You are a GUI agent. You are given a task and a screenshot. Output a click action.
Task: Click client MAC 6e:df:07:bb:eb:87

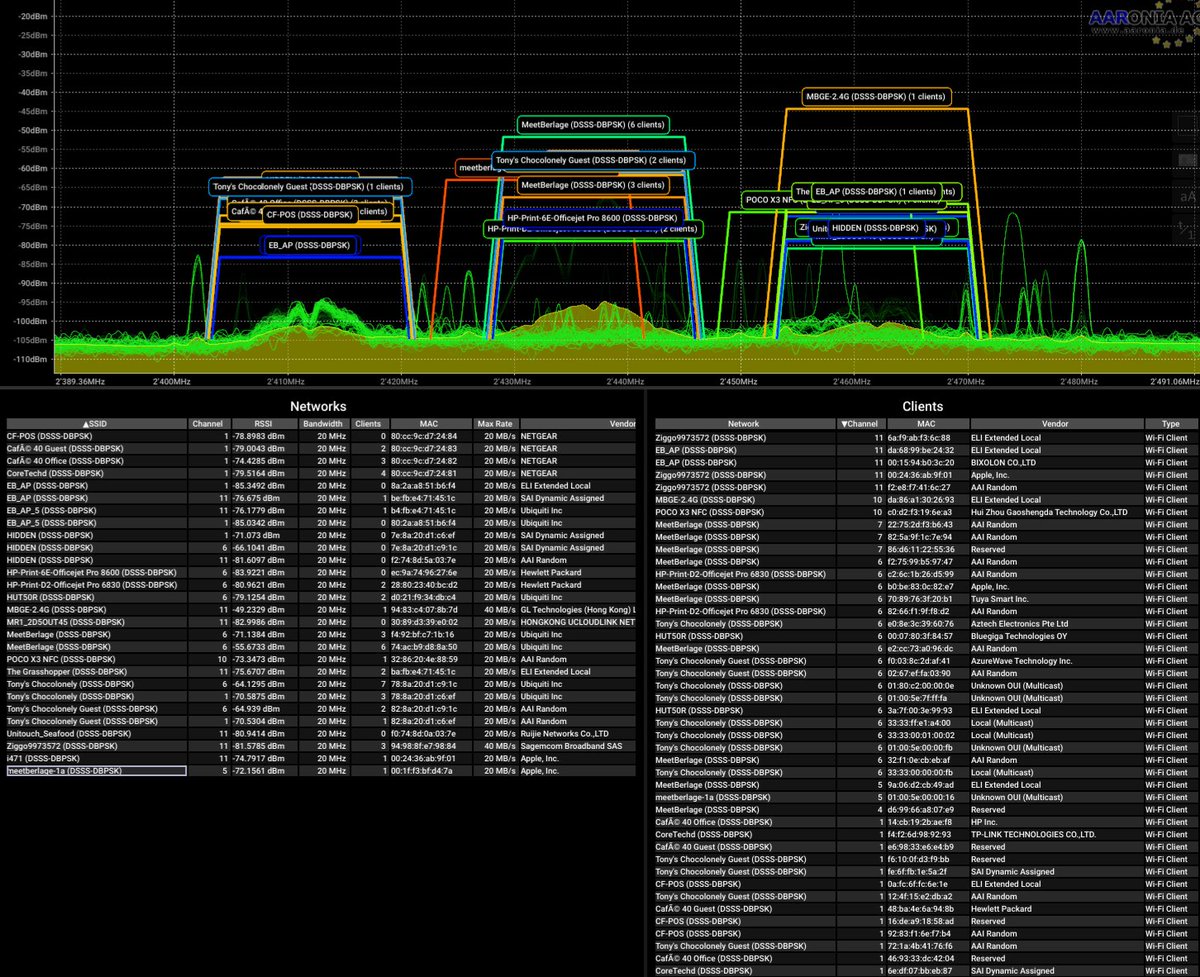pos(919,971)
